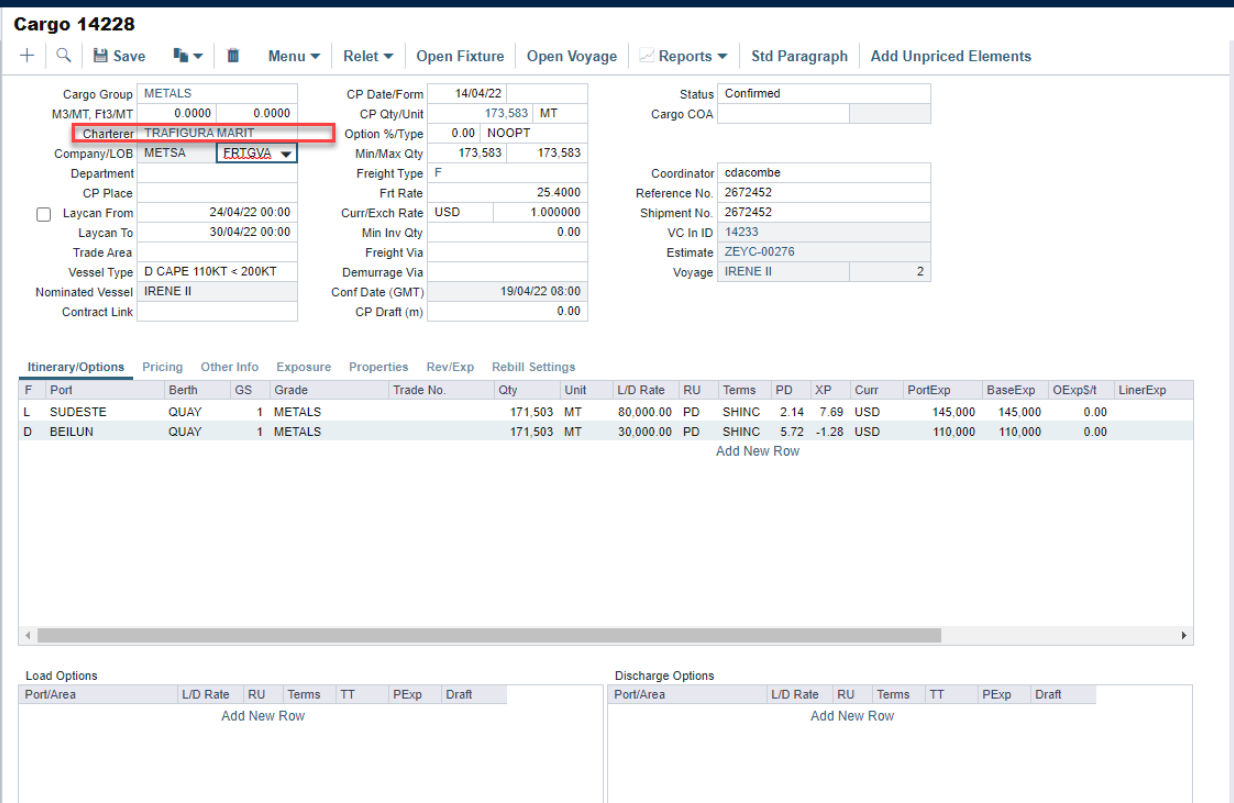
Task: Click the left arrow of horizontal scrollbar
Action: tap(27, 635)
